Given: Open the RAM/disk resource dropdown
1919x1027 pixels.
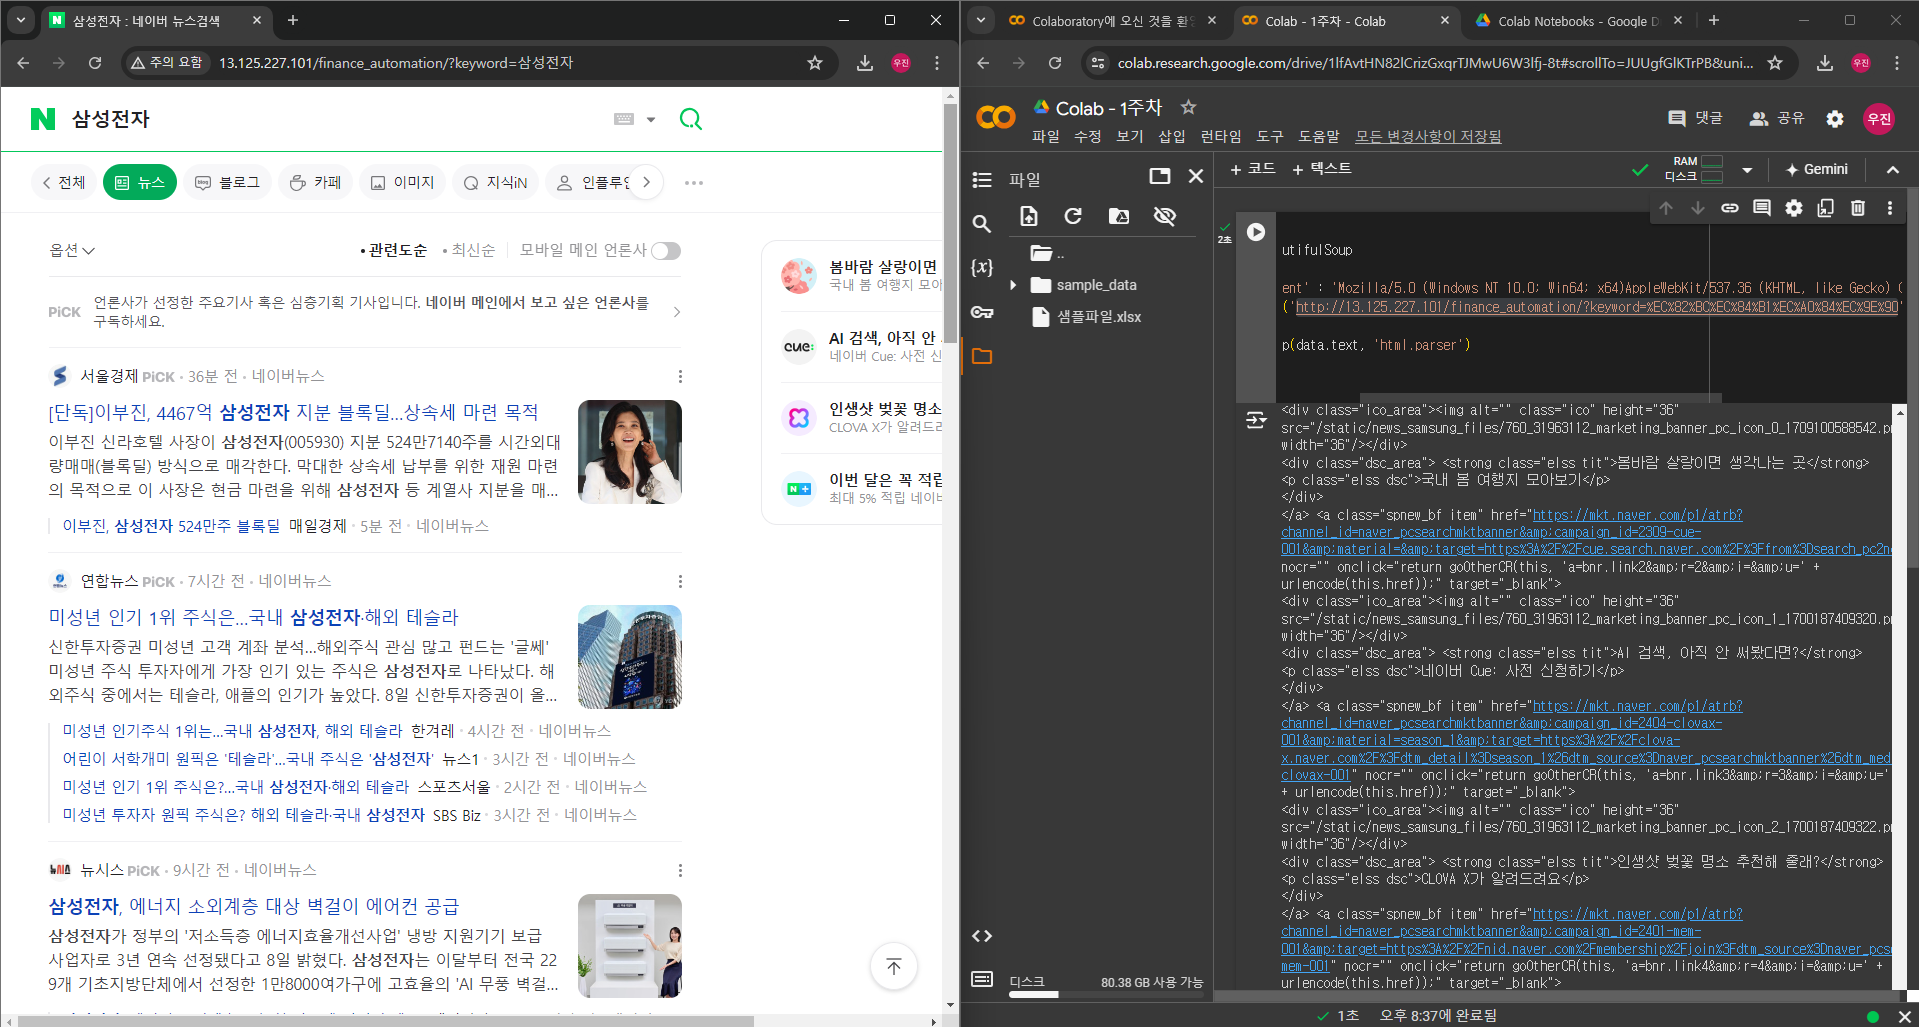Looking at the screenshot, I should [1747, 170].
